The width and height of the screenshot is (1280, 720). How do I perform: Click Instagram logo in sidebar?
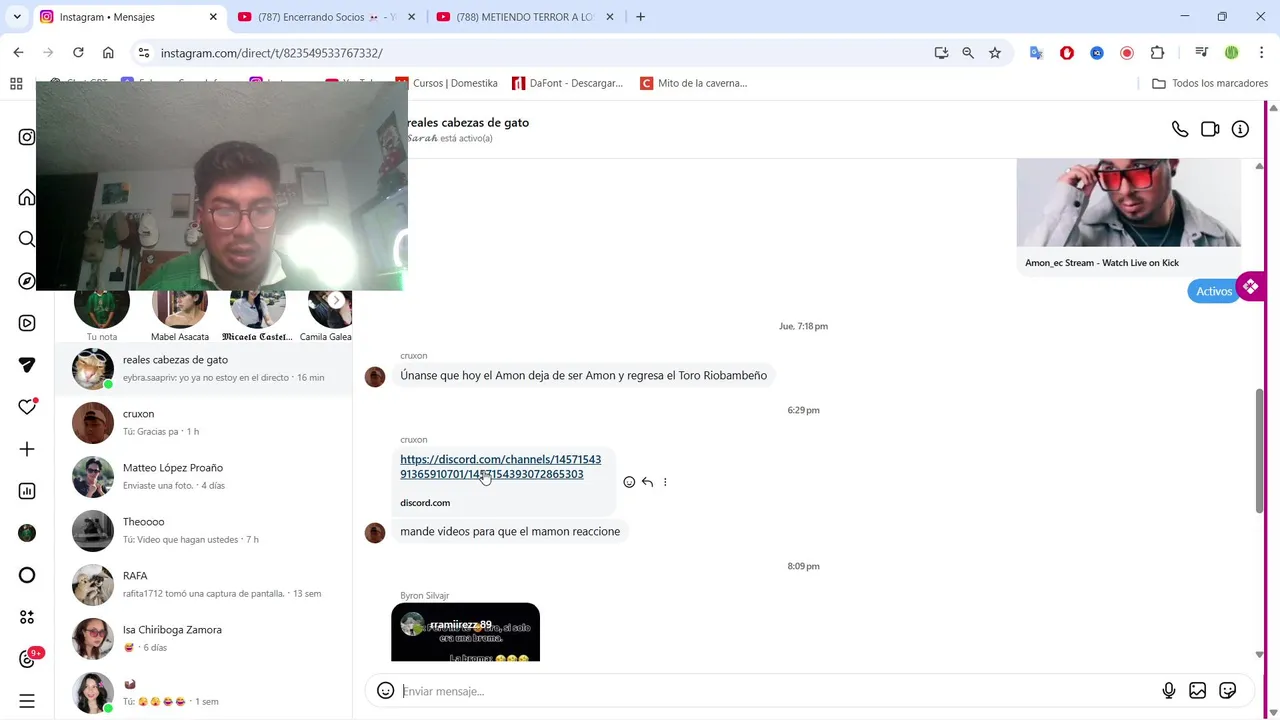(x=27, y=137)
